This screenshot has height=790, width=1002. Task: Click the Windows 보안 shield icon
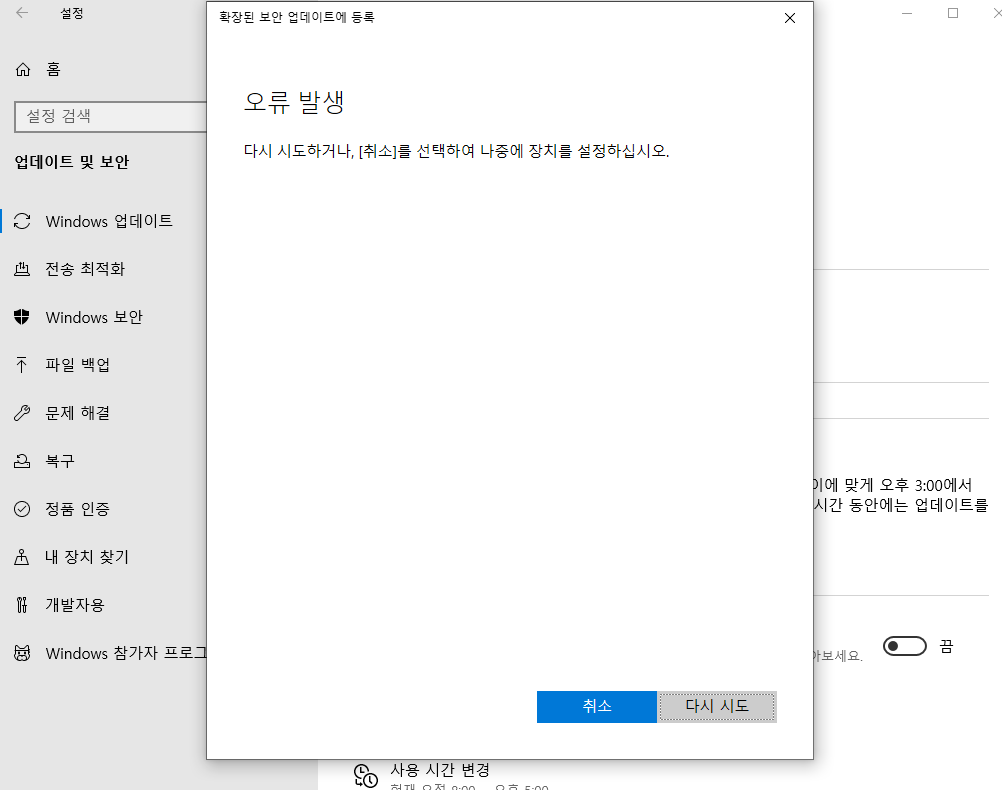click(x=22, y=317)
